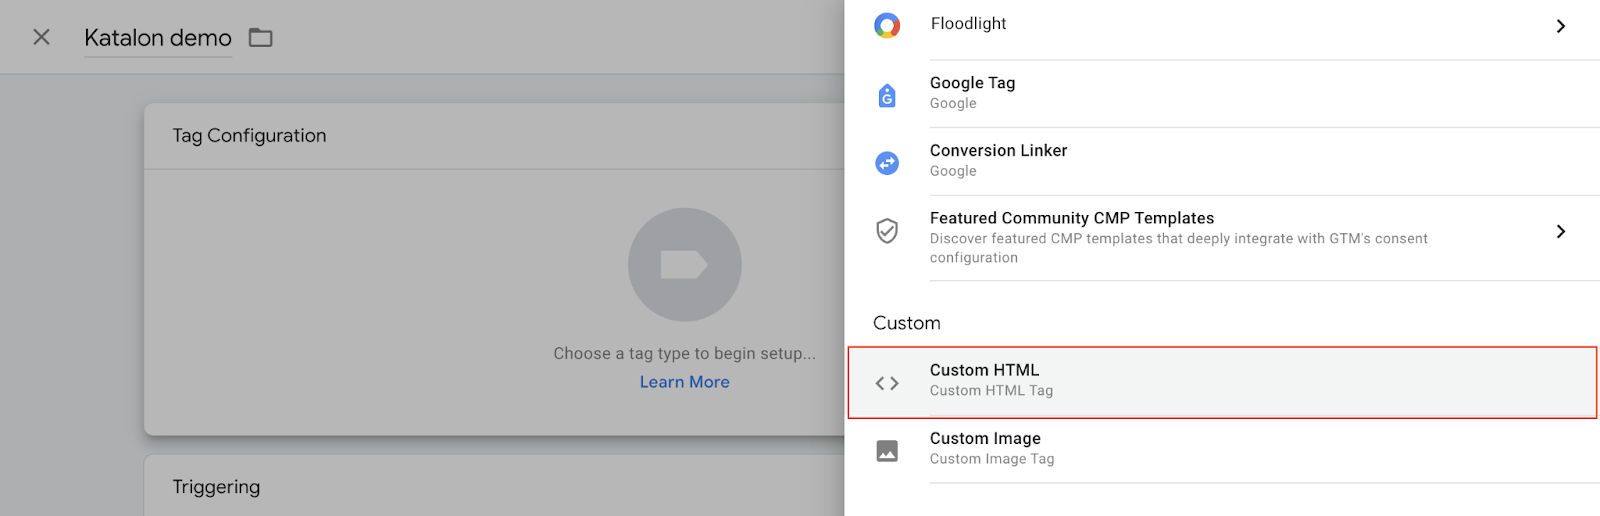Close the tag editor with the X icon
The width and height of the screenshot is (1600, 516).
coord(41,37)
